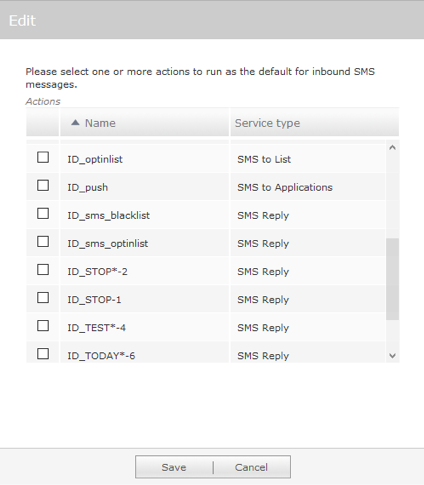Tick the ID_sms_blacklist checkbox

pyautogui.click(x=43, y=213)
